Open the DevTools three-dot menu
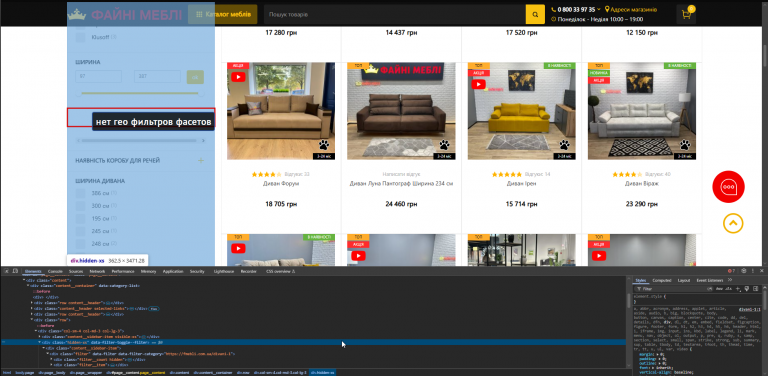768x376 pixels. pyautogui.click(x=753, y=271)
